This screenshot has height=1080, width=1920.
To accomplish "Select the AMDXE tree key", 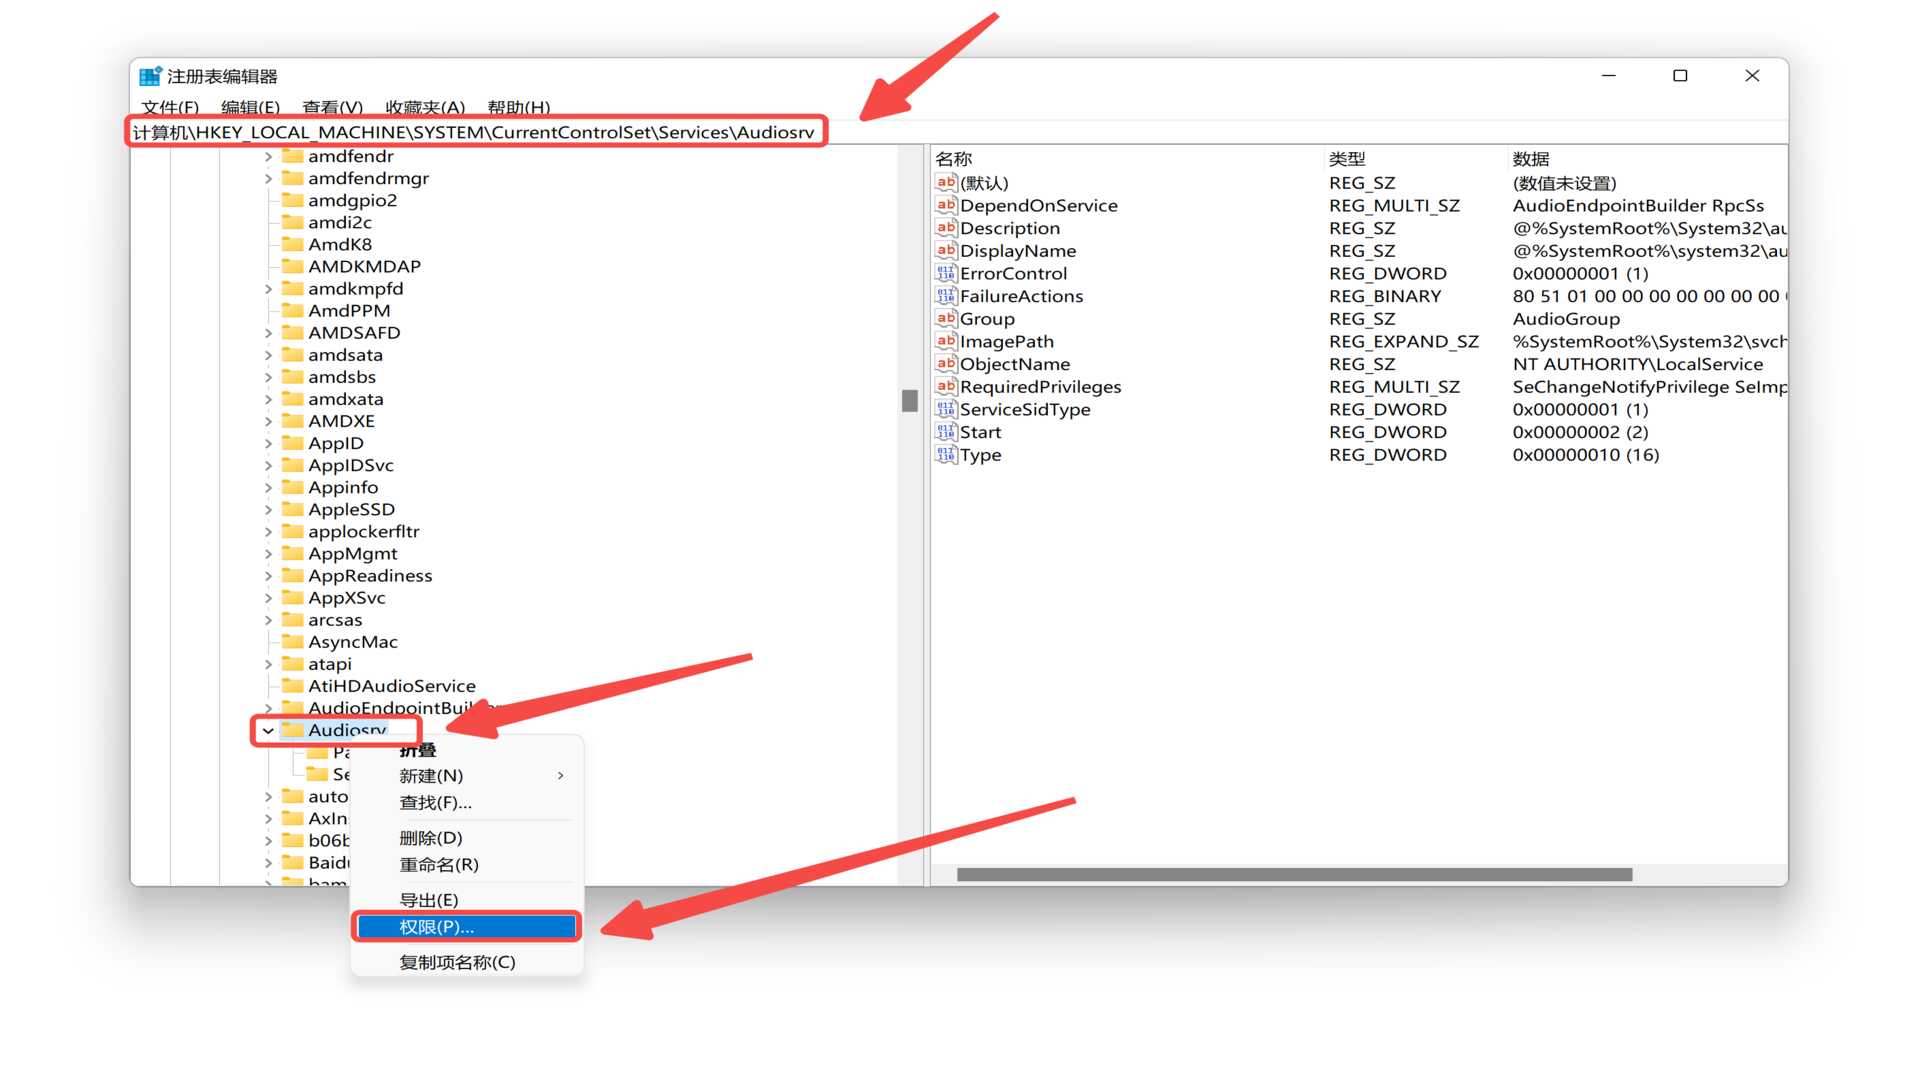I will 341,421.
